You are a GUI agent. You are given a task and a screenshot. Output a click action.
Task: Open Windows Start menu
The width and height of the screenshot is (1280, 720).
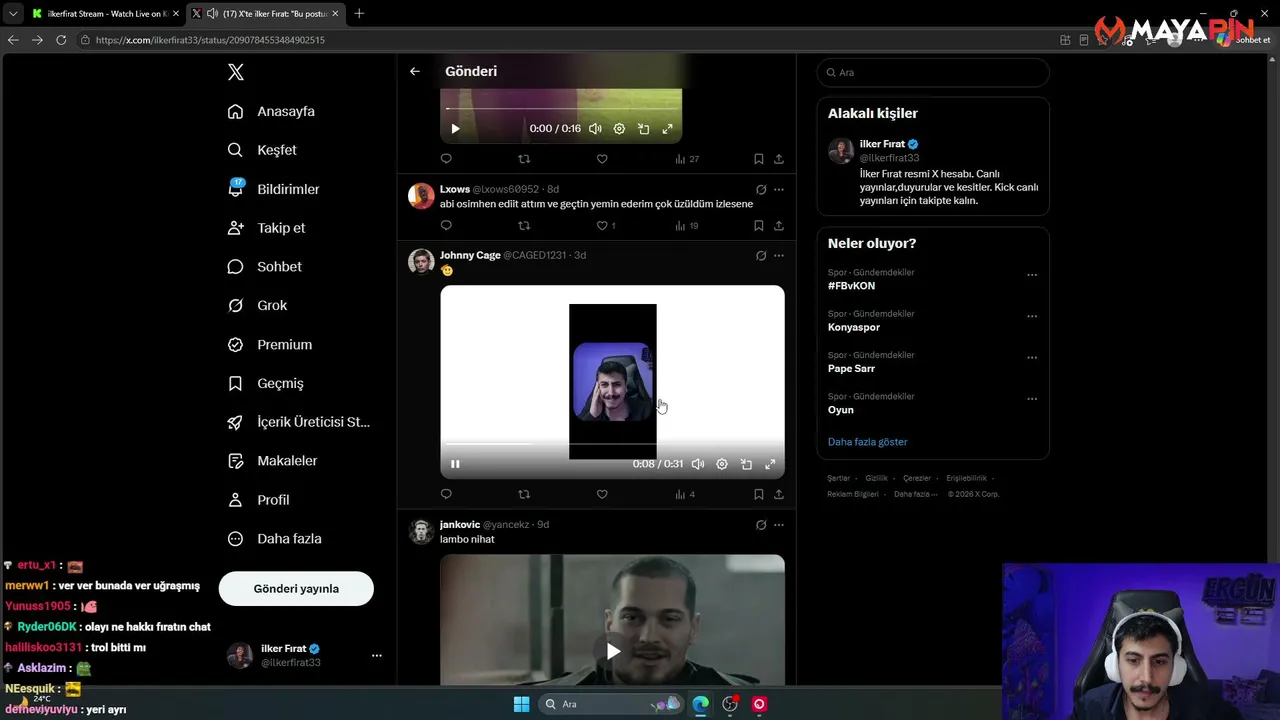click(x=521, y=704)
